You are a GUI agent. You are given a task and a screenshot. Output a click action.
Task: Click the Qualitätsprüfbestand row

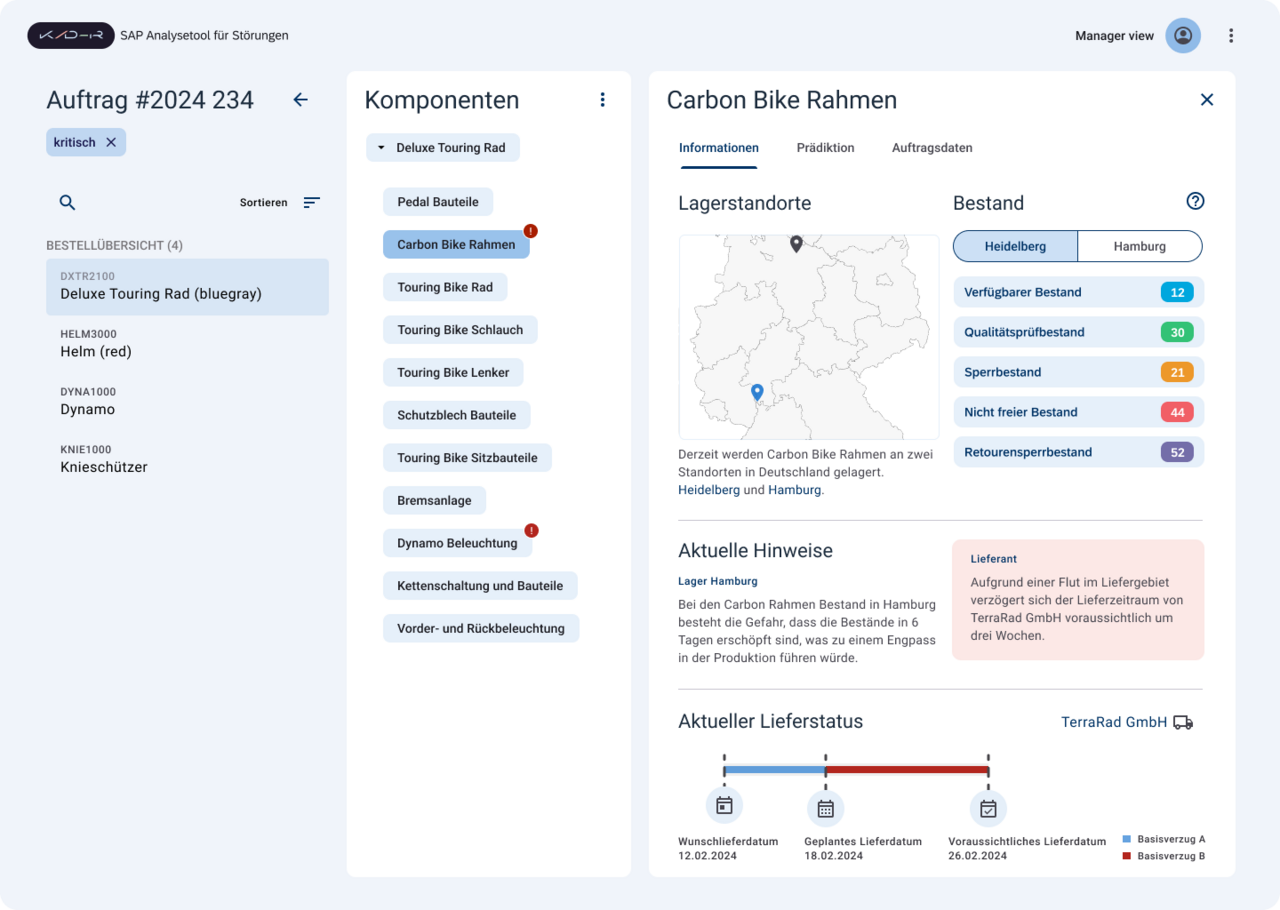(1078, 332)
